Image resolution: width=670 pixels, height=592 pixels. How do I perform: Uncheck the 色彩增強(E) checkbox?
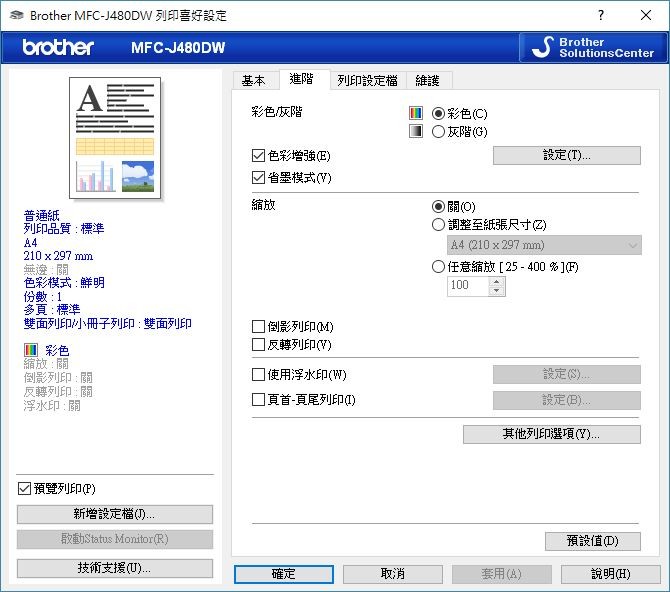[x=258, y=156]
